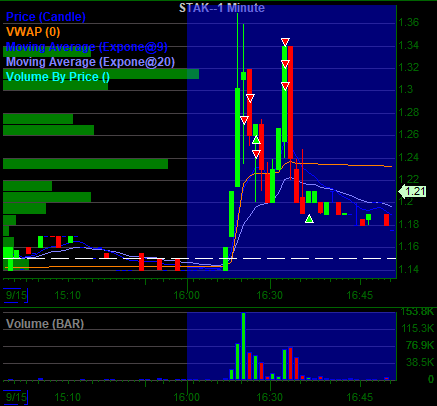Click the green buy marker near 1.26
This screenshot has height=406, width=437.
(256, 140)
